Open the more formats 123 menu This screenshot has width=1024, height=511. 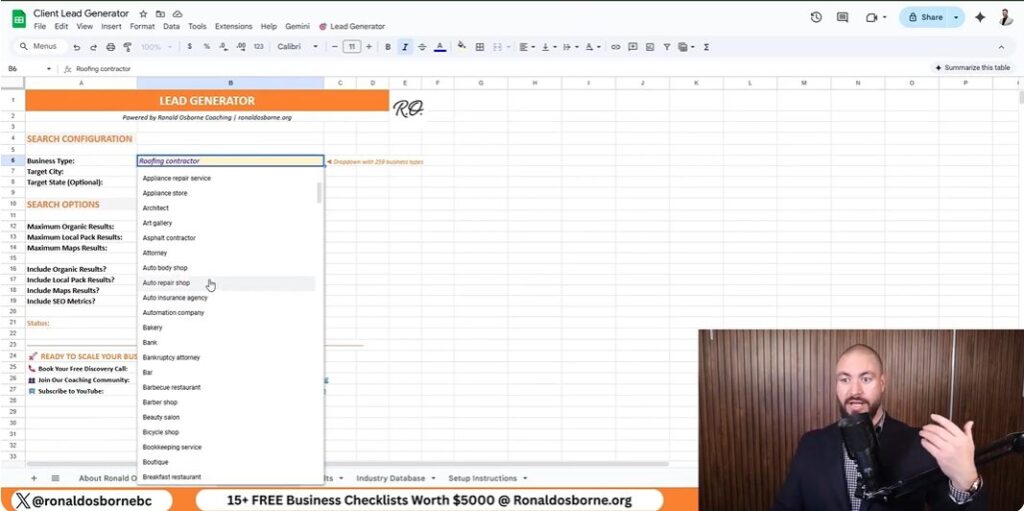(259, 47)
